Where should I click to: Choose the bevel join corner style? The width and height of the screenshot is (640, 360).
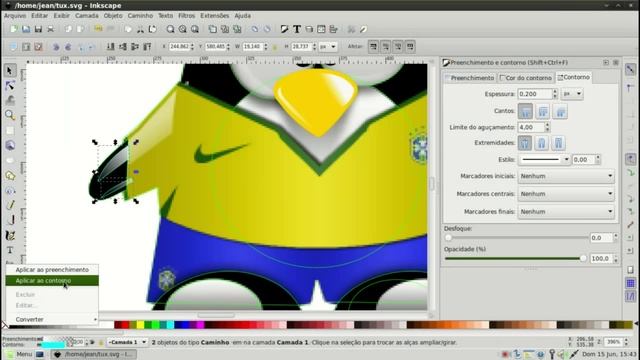[560, 111]
